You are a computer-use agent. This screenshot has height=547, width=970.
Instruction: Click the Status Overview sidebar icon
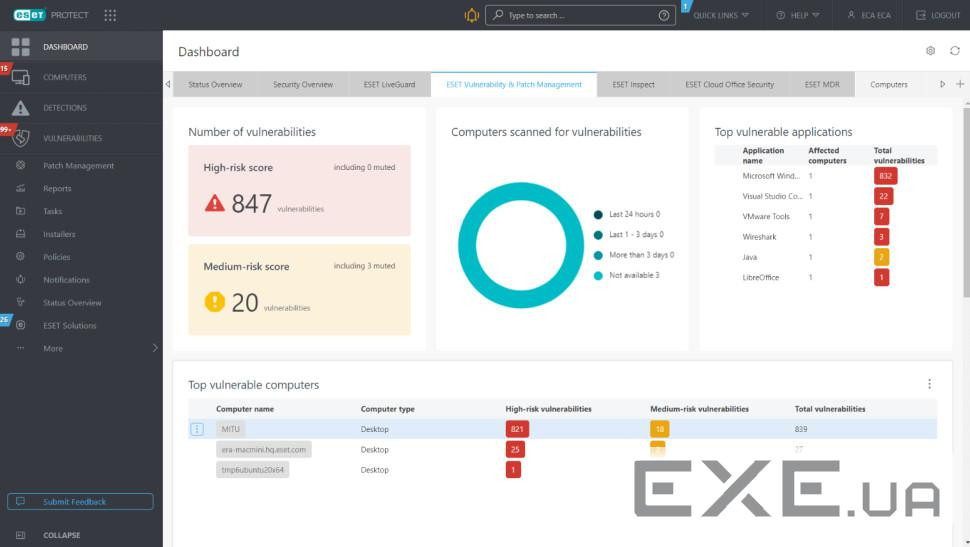pyautogui.click(x=20, y=302)
